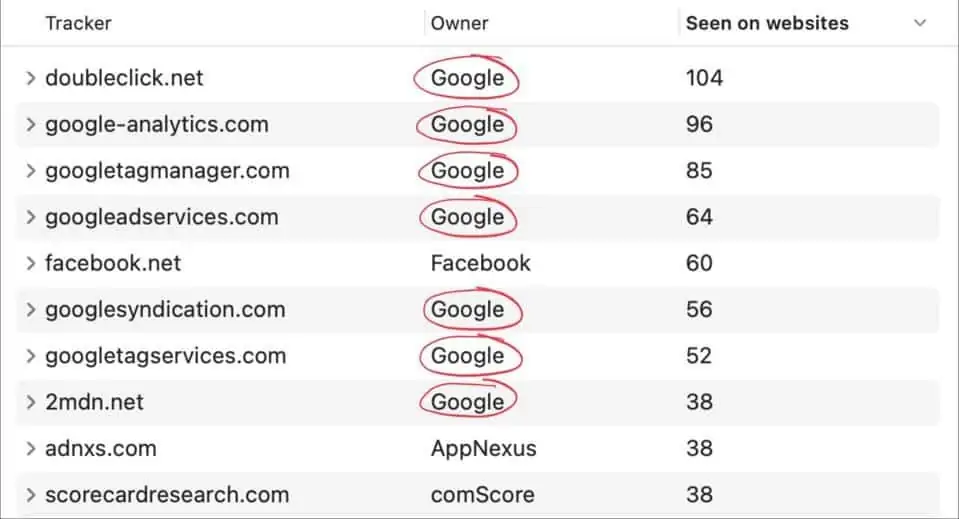Sort by the Tracker column header
The image size is (959, 519).
(78, 23)
